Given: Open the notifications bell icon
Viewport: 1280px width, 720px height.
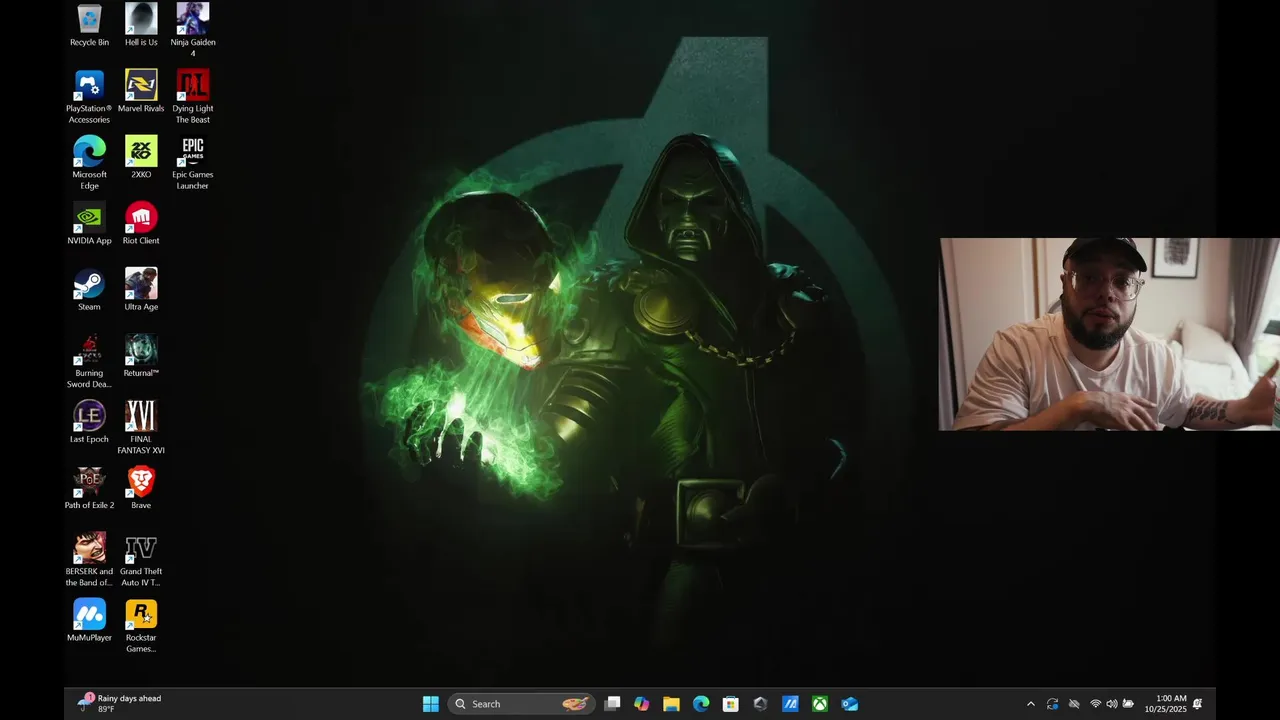Looking at the screenshot, I should 1198,704.
